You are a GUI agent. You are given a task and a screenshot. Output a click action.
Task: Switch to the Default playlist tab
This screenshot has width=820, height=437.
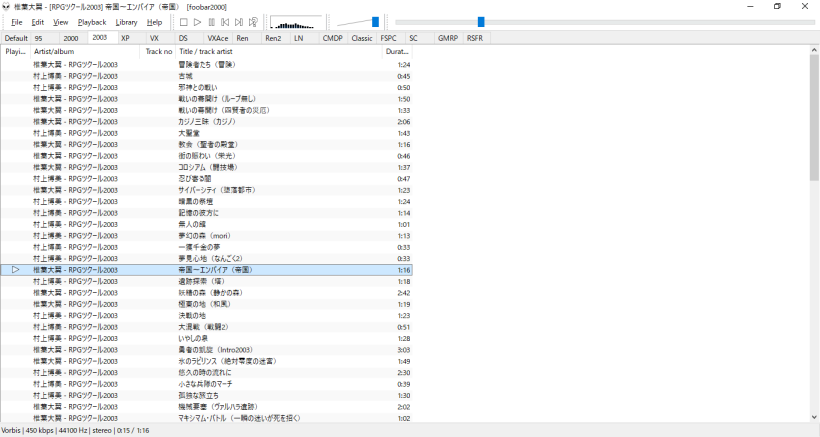point(16,38)
